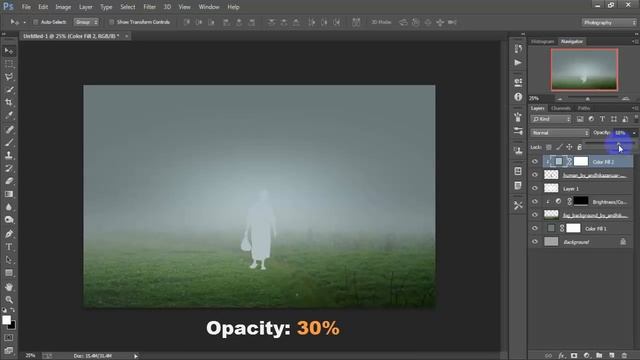Image resolution: width=640 pixels, height=360 pixels.
Task: Select the Brush tool
Action: 9,142
